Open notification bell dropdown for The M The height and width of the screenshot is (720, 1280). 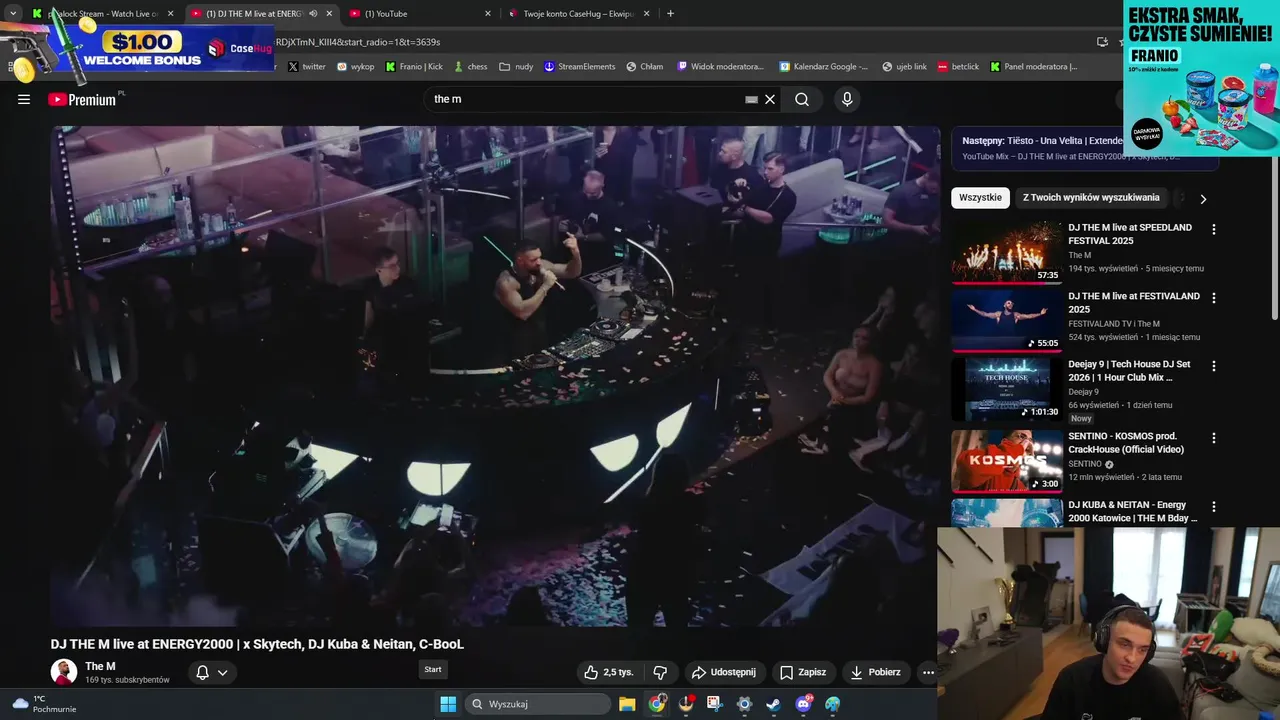pos(212,672)
